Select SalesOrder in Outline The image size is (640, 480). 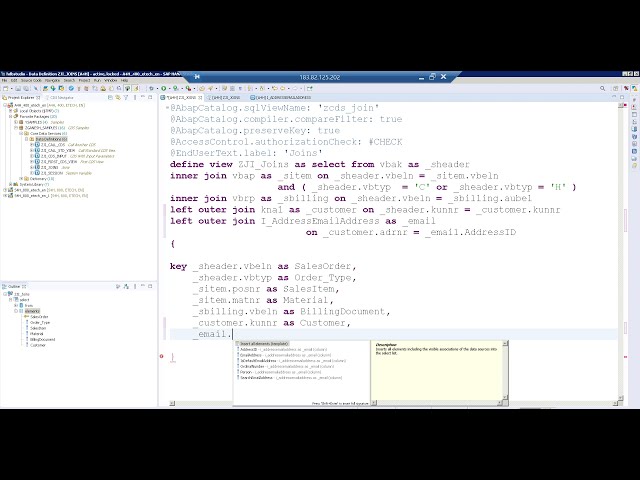39,317
